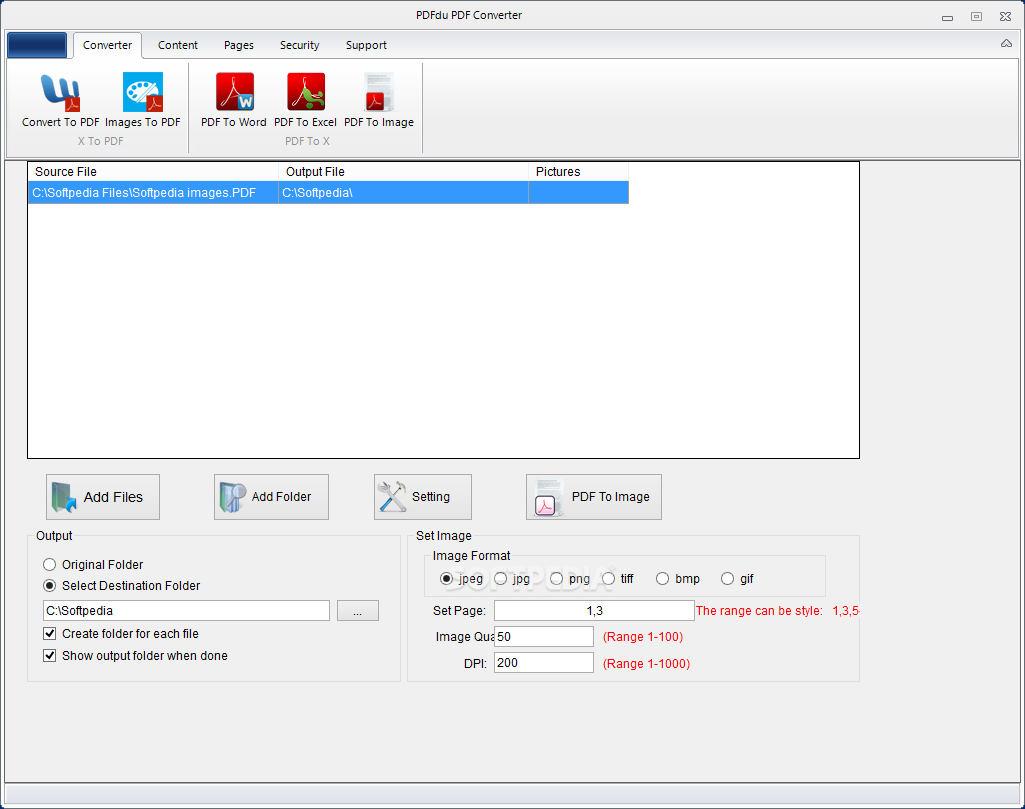Viewport: 1025px width, 809px height.
Task: Launch the PDF To Excel converter
Action: coord(305,100)
